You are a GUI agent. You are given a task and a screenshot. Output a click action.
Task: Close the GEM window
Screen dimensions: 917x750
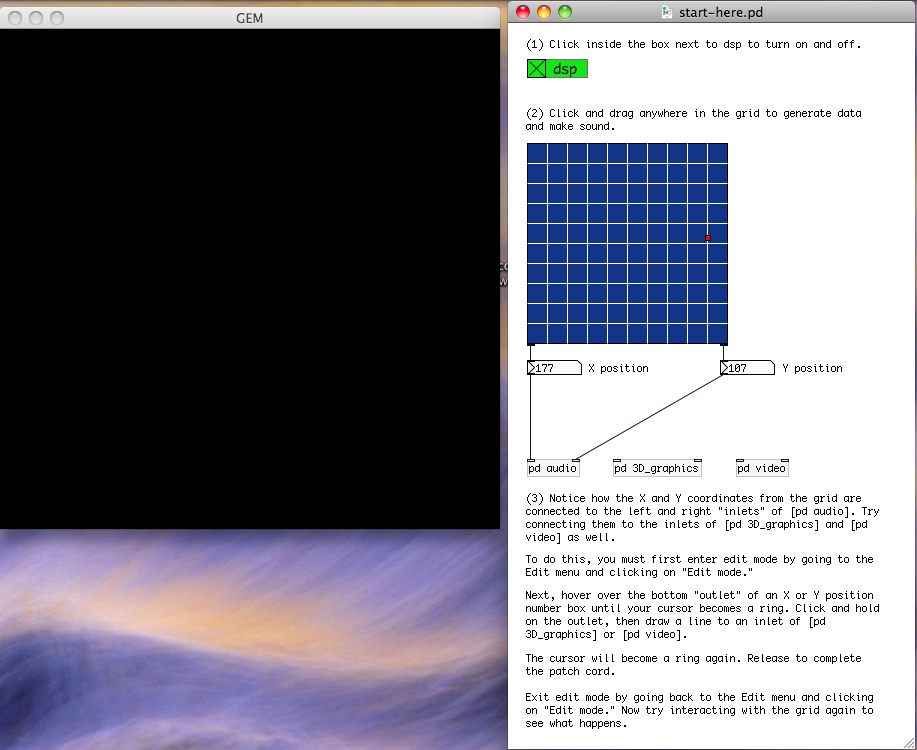(x=15, y=18)
